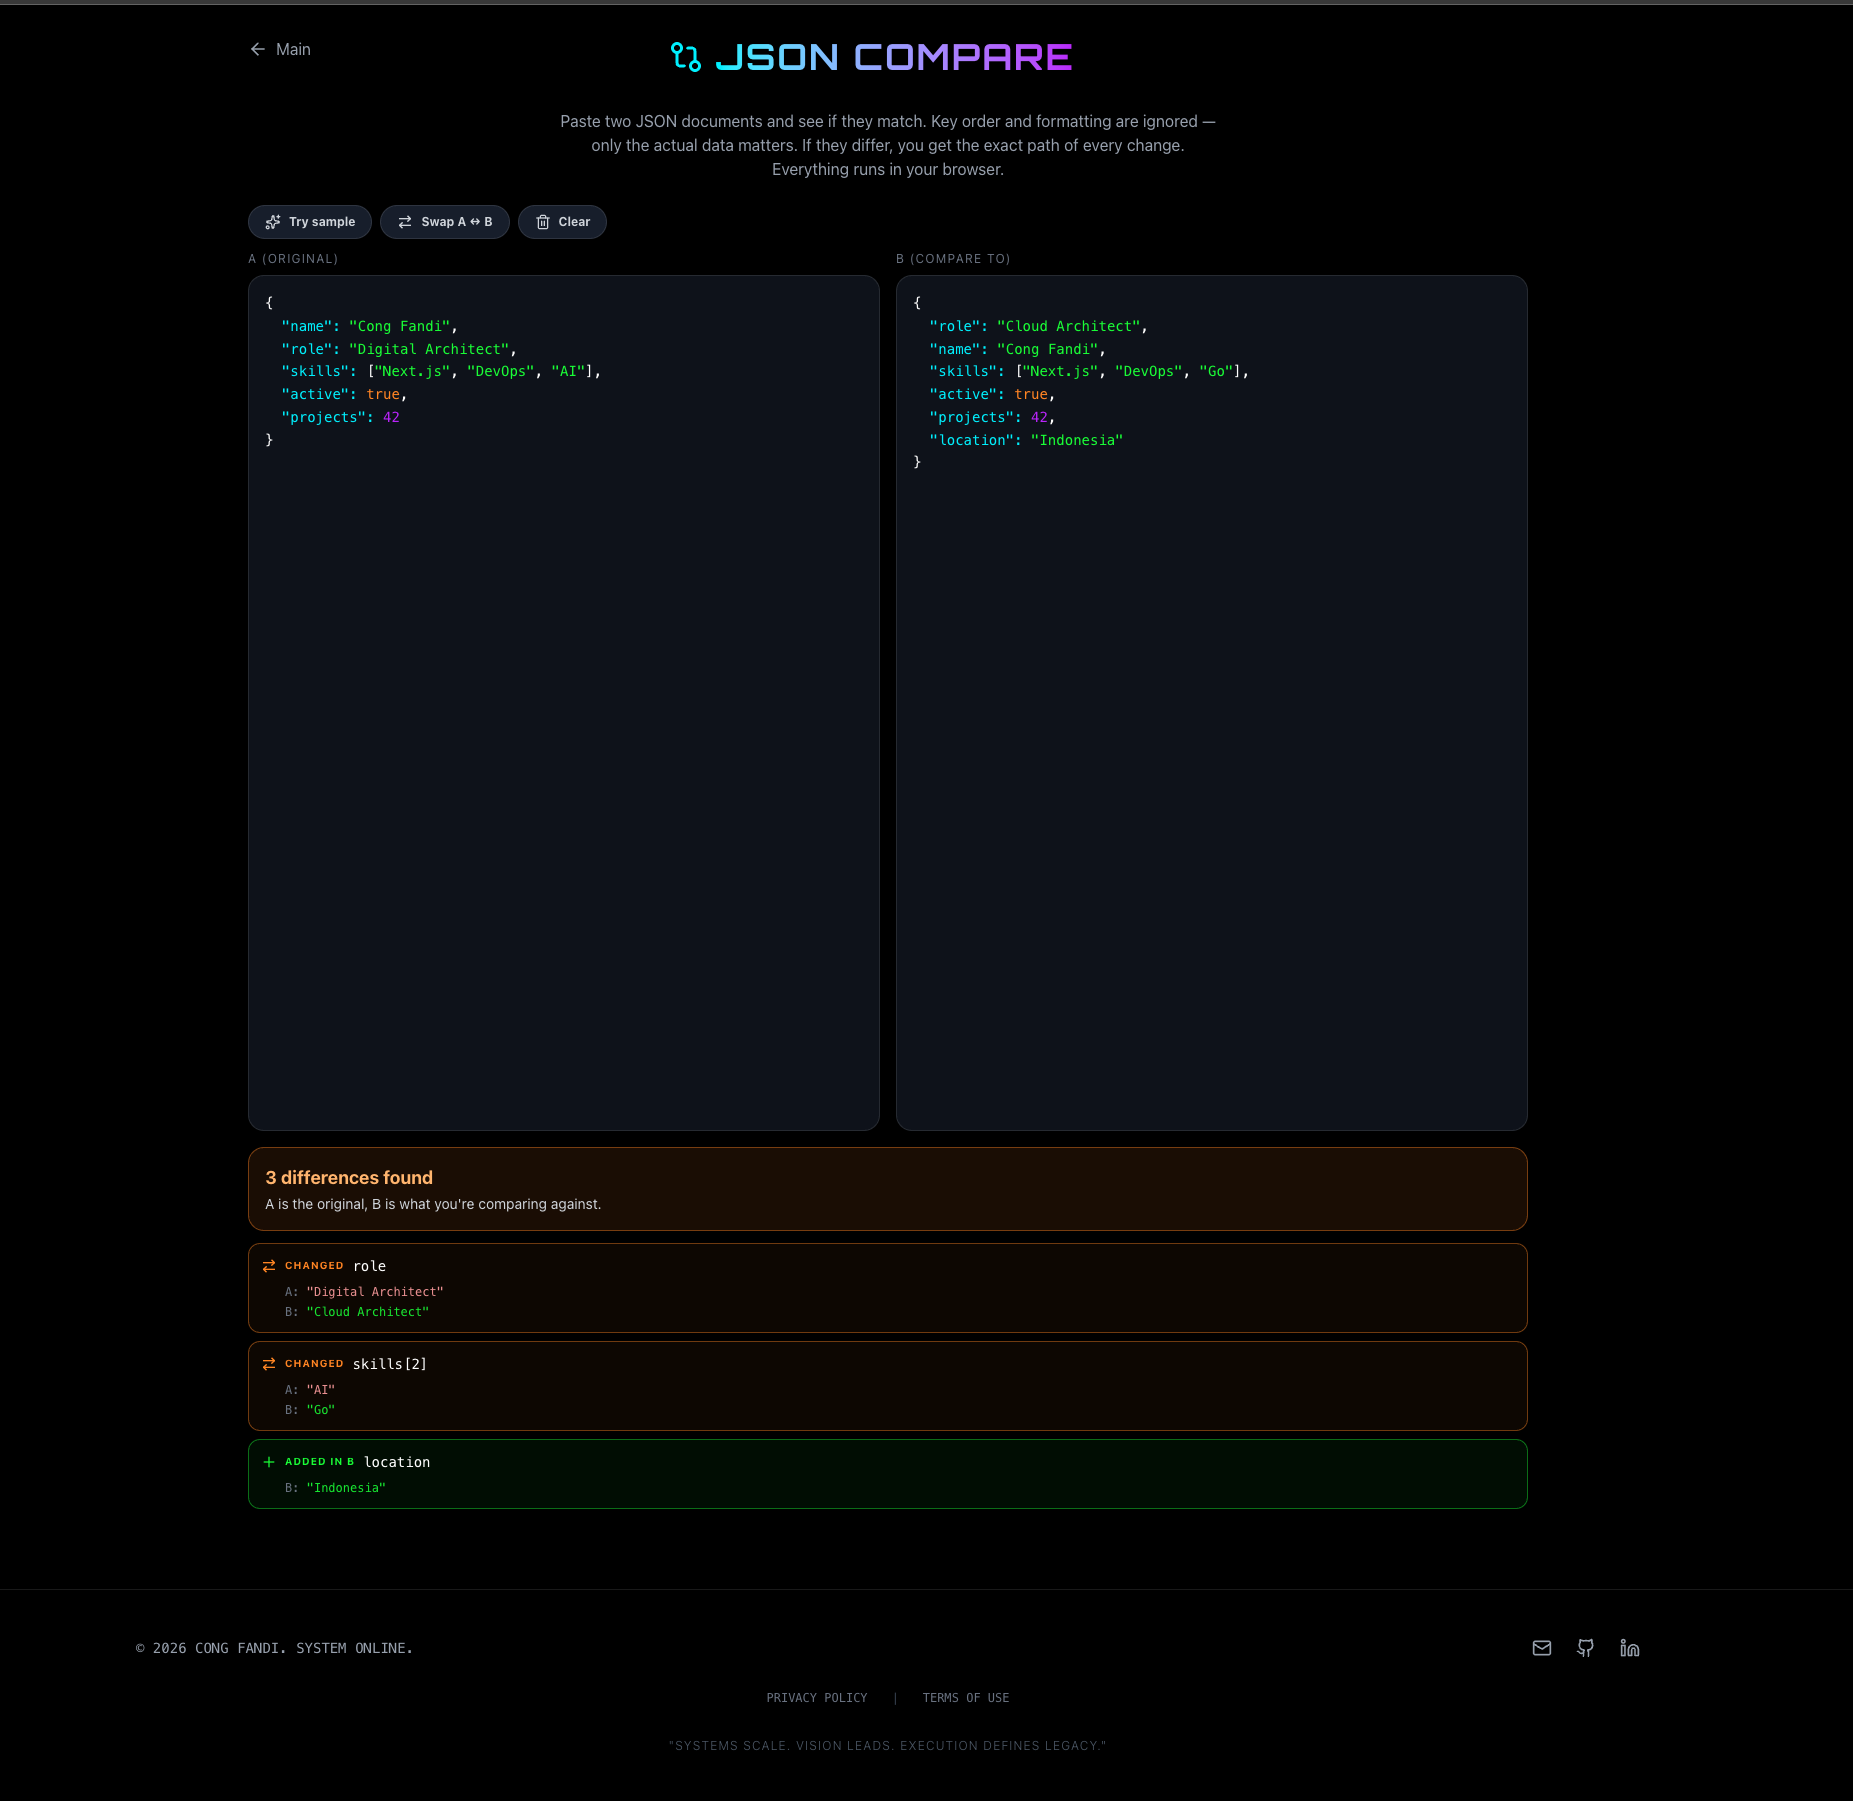
Task: Click "Cloud Architect" value in editor B
Action: 1069,326
